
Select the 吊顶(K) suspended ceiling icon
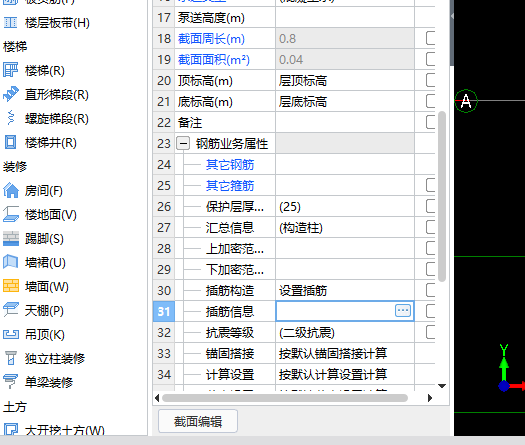(x=11, y=334)
